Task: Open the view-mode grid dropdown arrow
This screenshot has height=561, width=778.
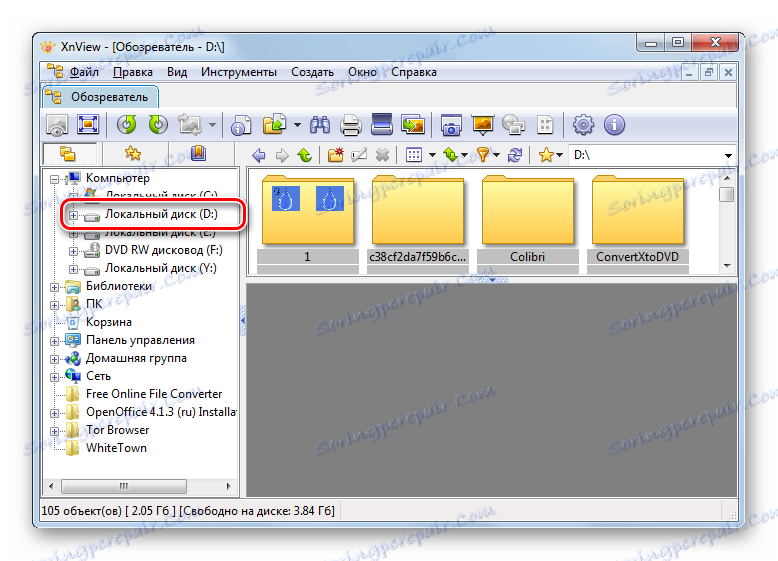Action: (432, 155)
